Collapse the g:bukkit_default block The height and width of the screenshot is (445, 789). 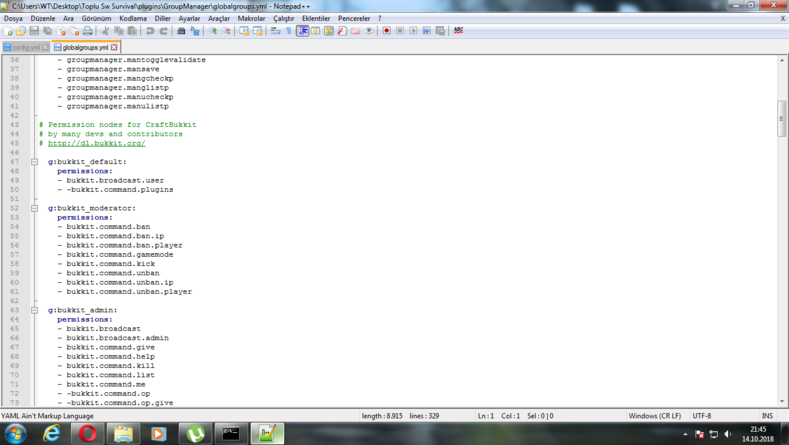tap(34, 162)
